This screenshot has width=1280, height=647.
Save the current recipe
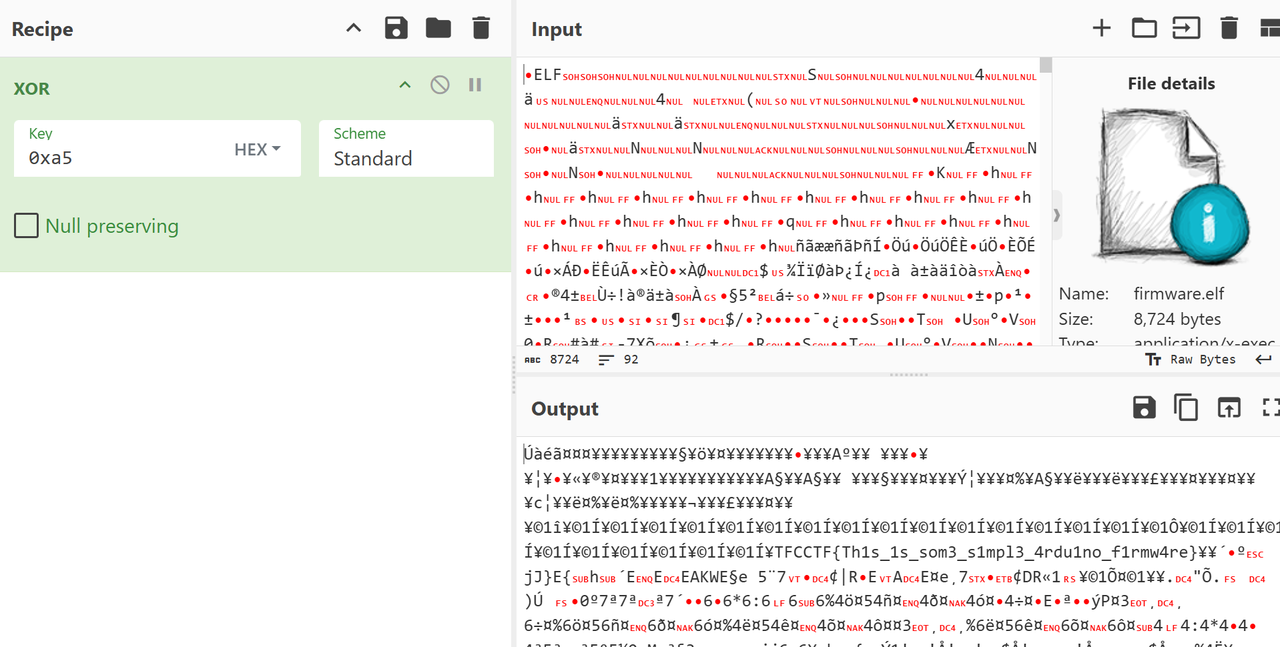click(396, 28)
